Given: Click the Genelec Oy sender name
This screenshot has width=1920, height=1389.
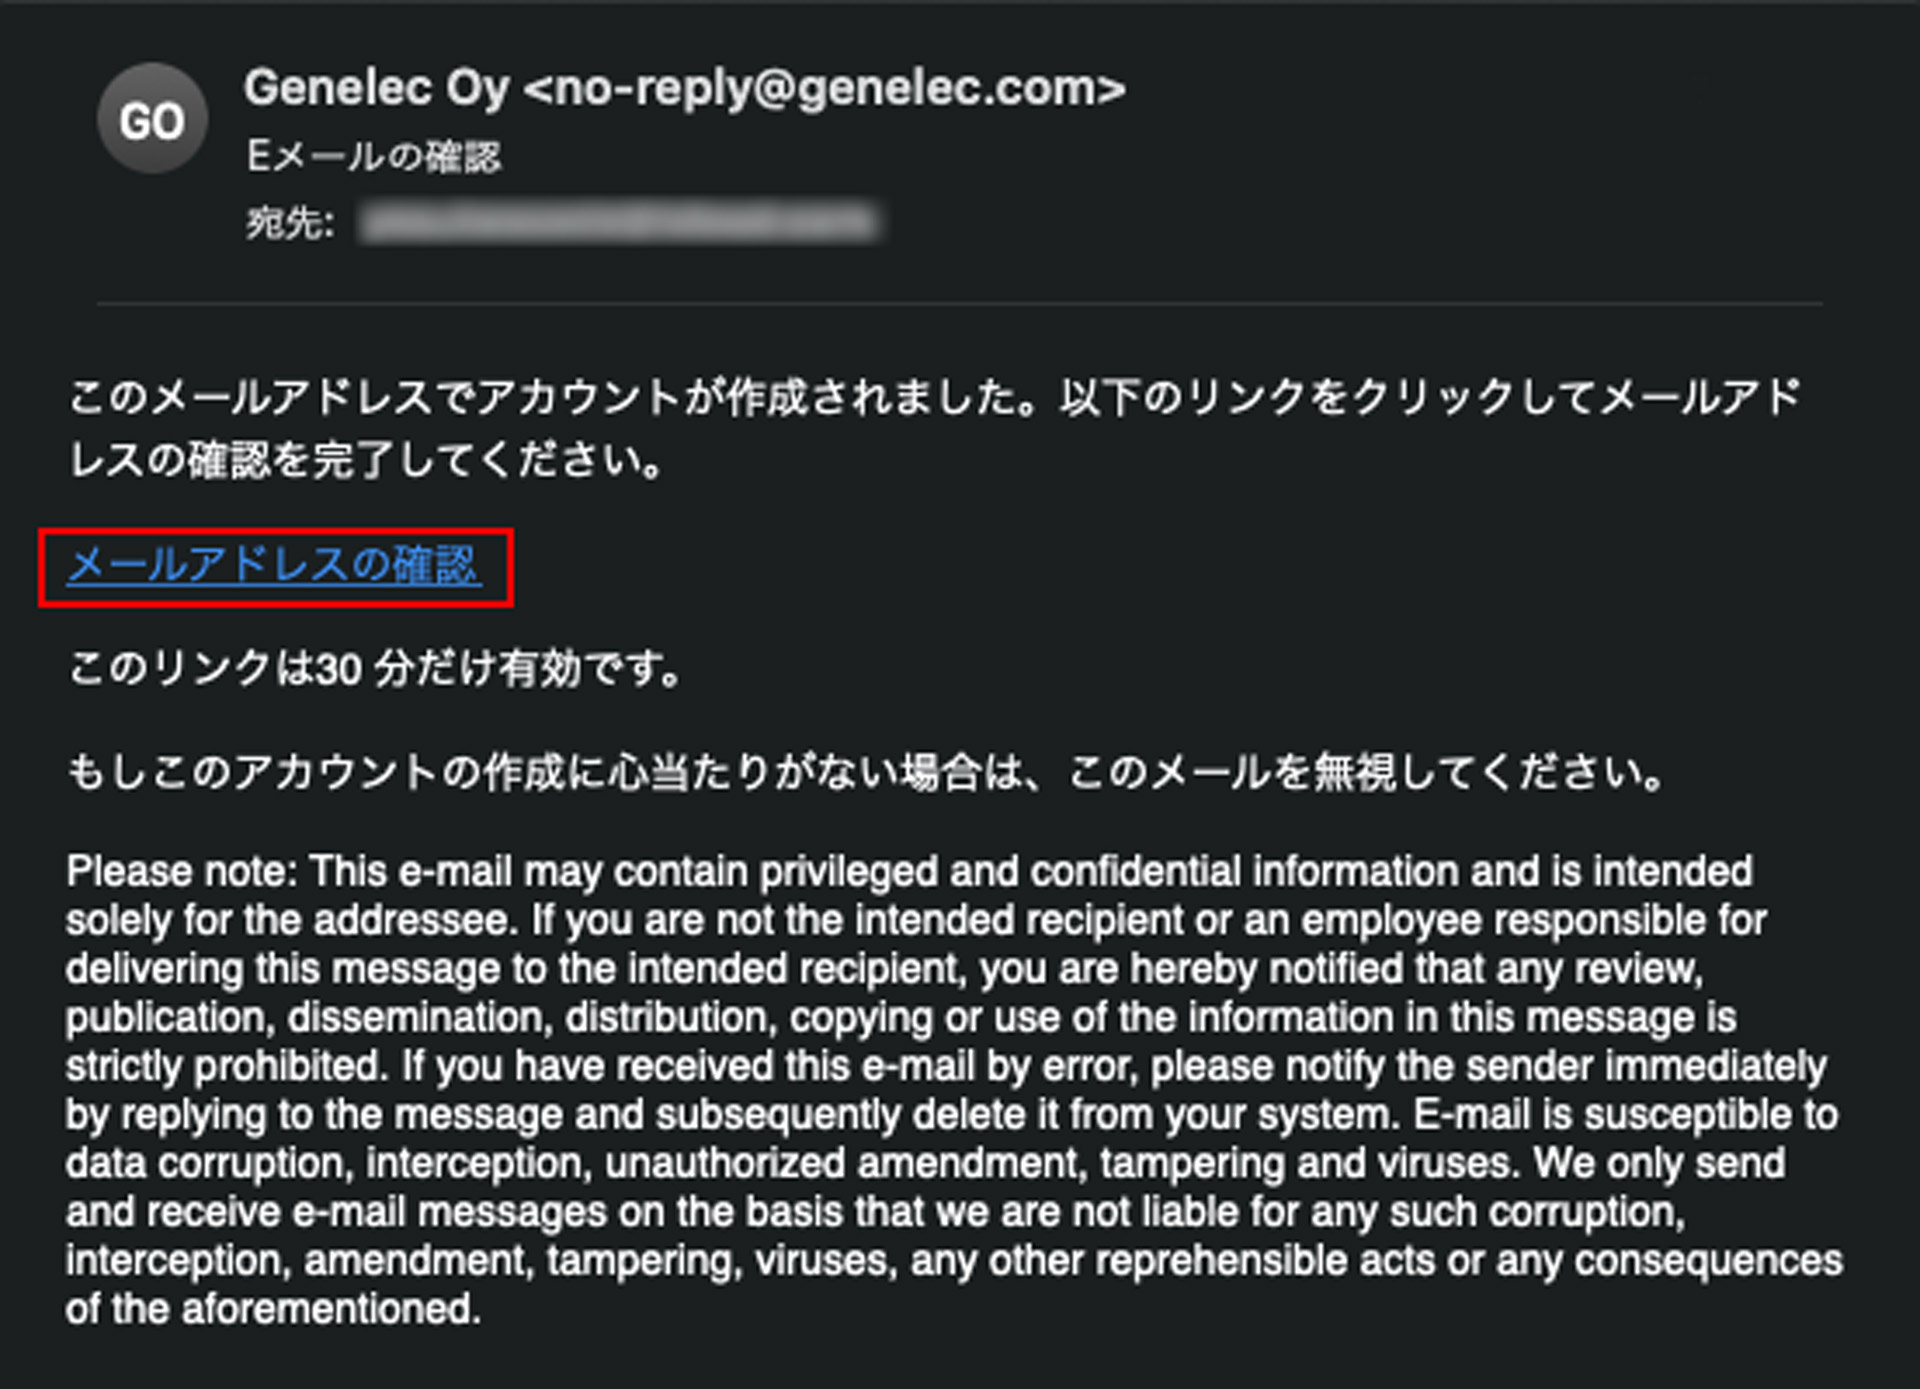Looking at the screenshot, I should tap(376, 88).
